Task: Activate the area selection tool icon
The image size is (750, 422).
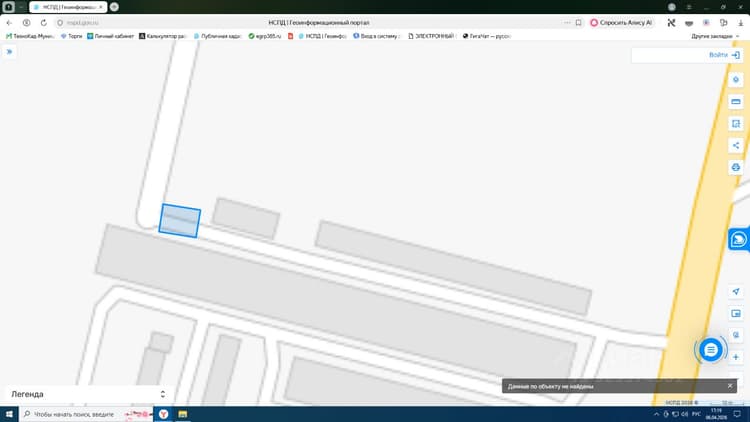Action: [736, 123]
